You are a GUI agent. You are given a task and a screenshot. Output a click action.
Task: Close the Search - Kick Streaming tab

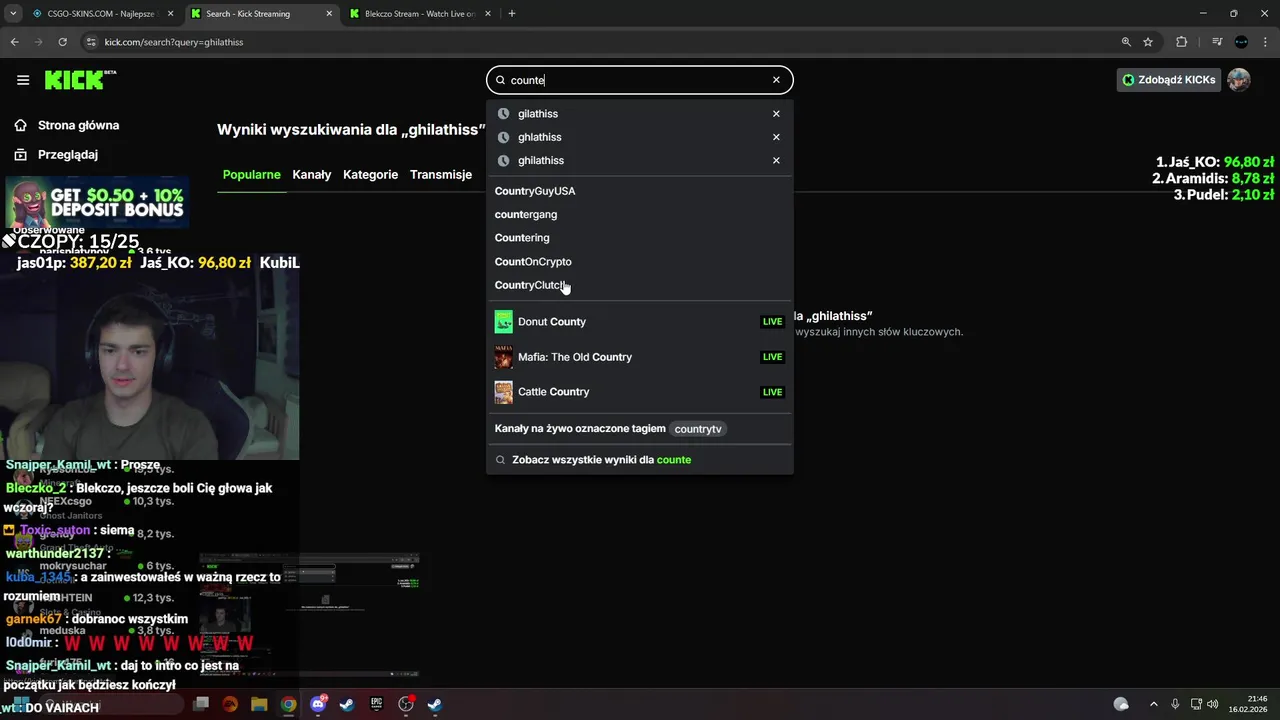point(329,14)
